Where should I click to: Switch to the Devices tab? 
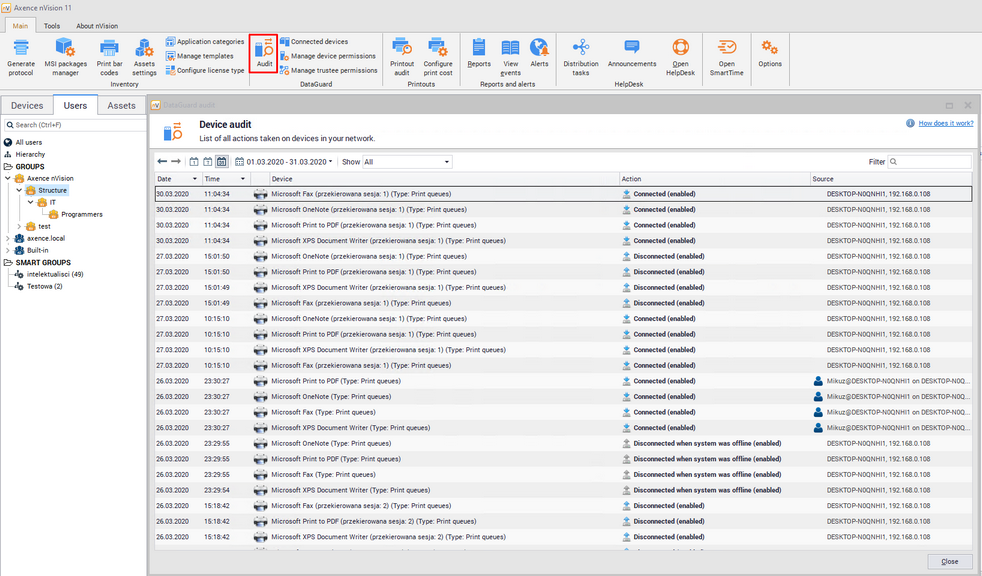tap(27, 105)
